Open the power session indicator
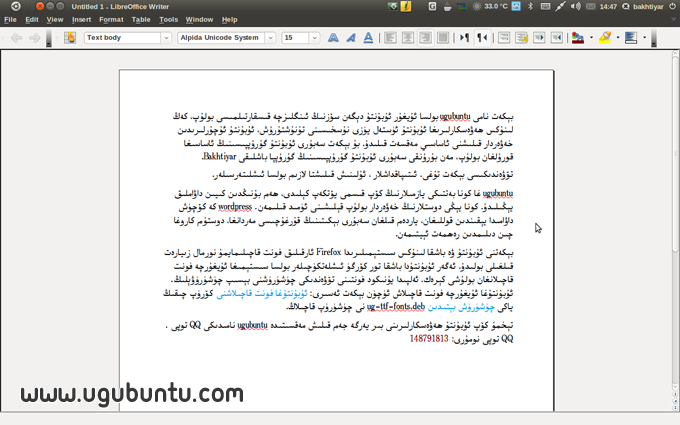Image resolution: width=680 pixels, height=425 pixels. pos(673,7)
